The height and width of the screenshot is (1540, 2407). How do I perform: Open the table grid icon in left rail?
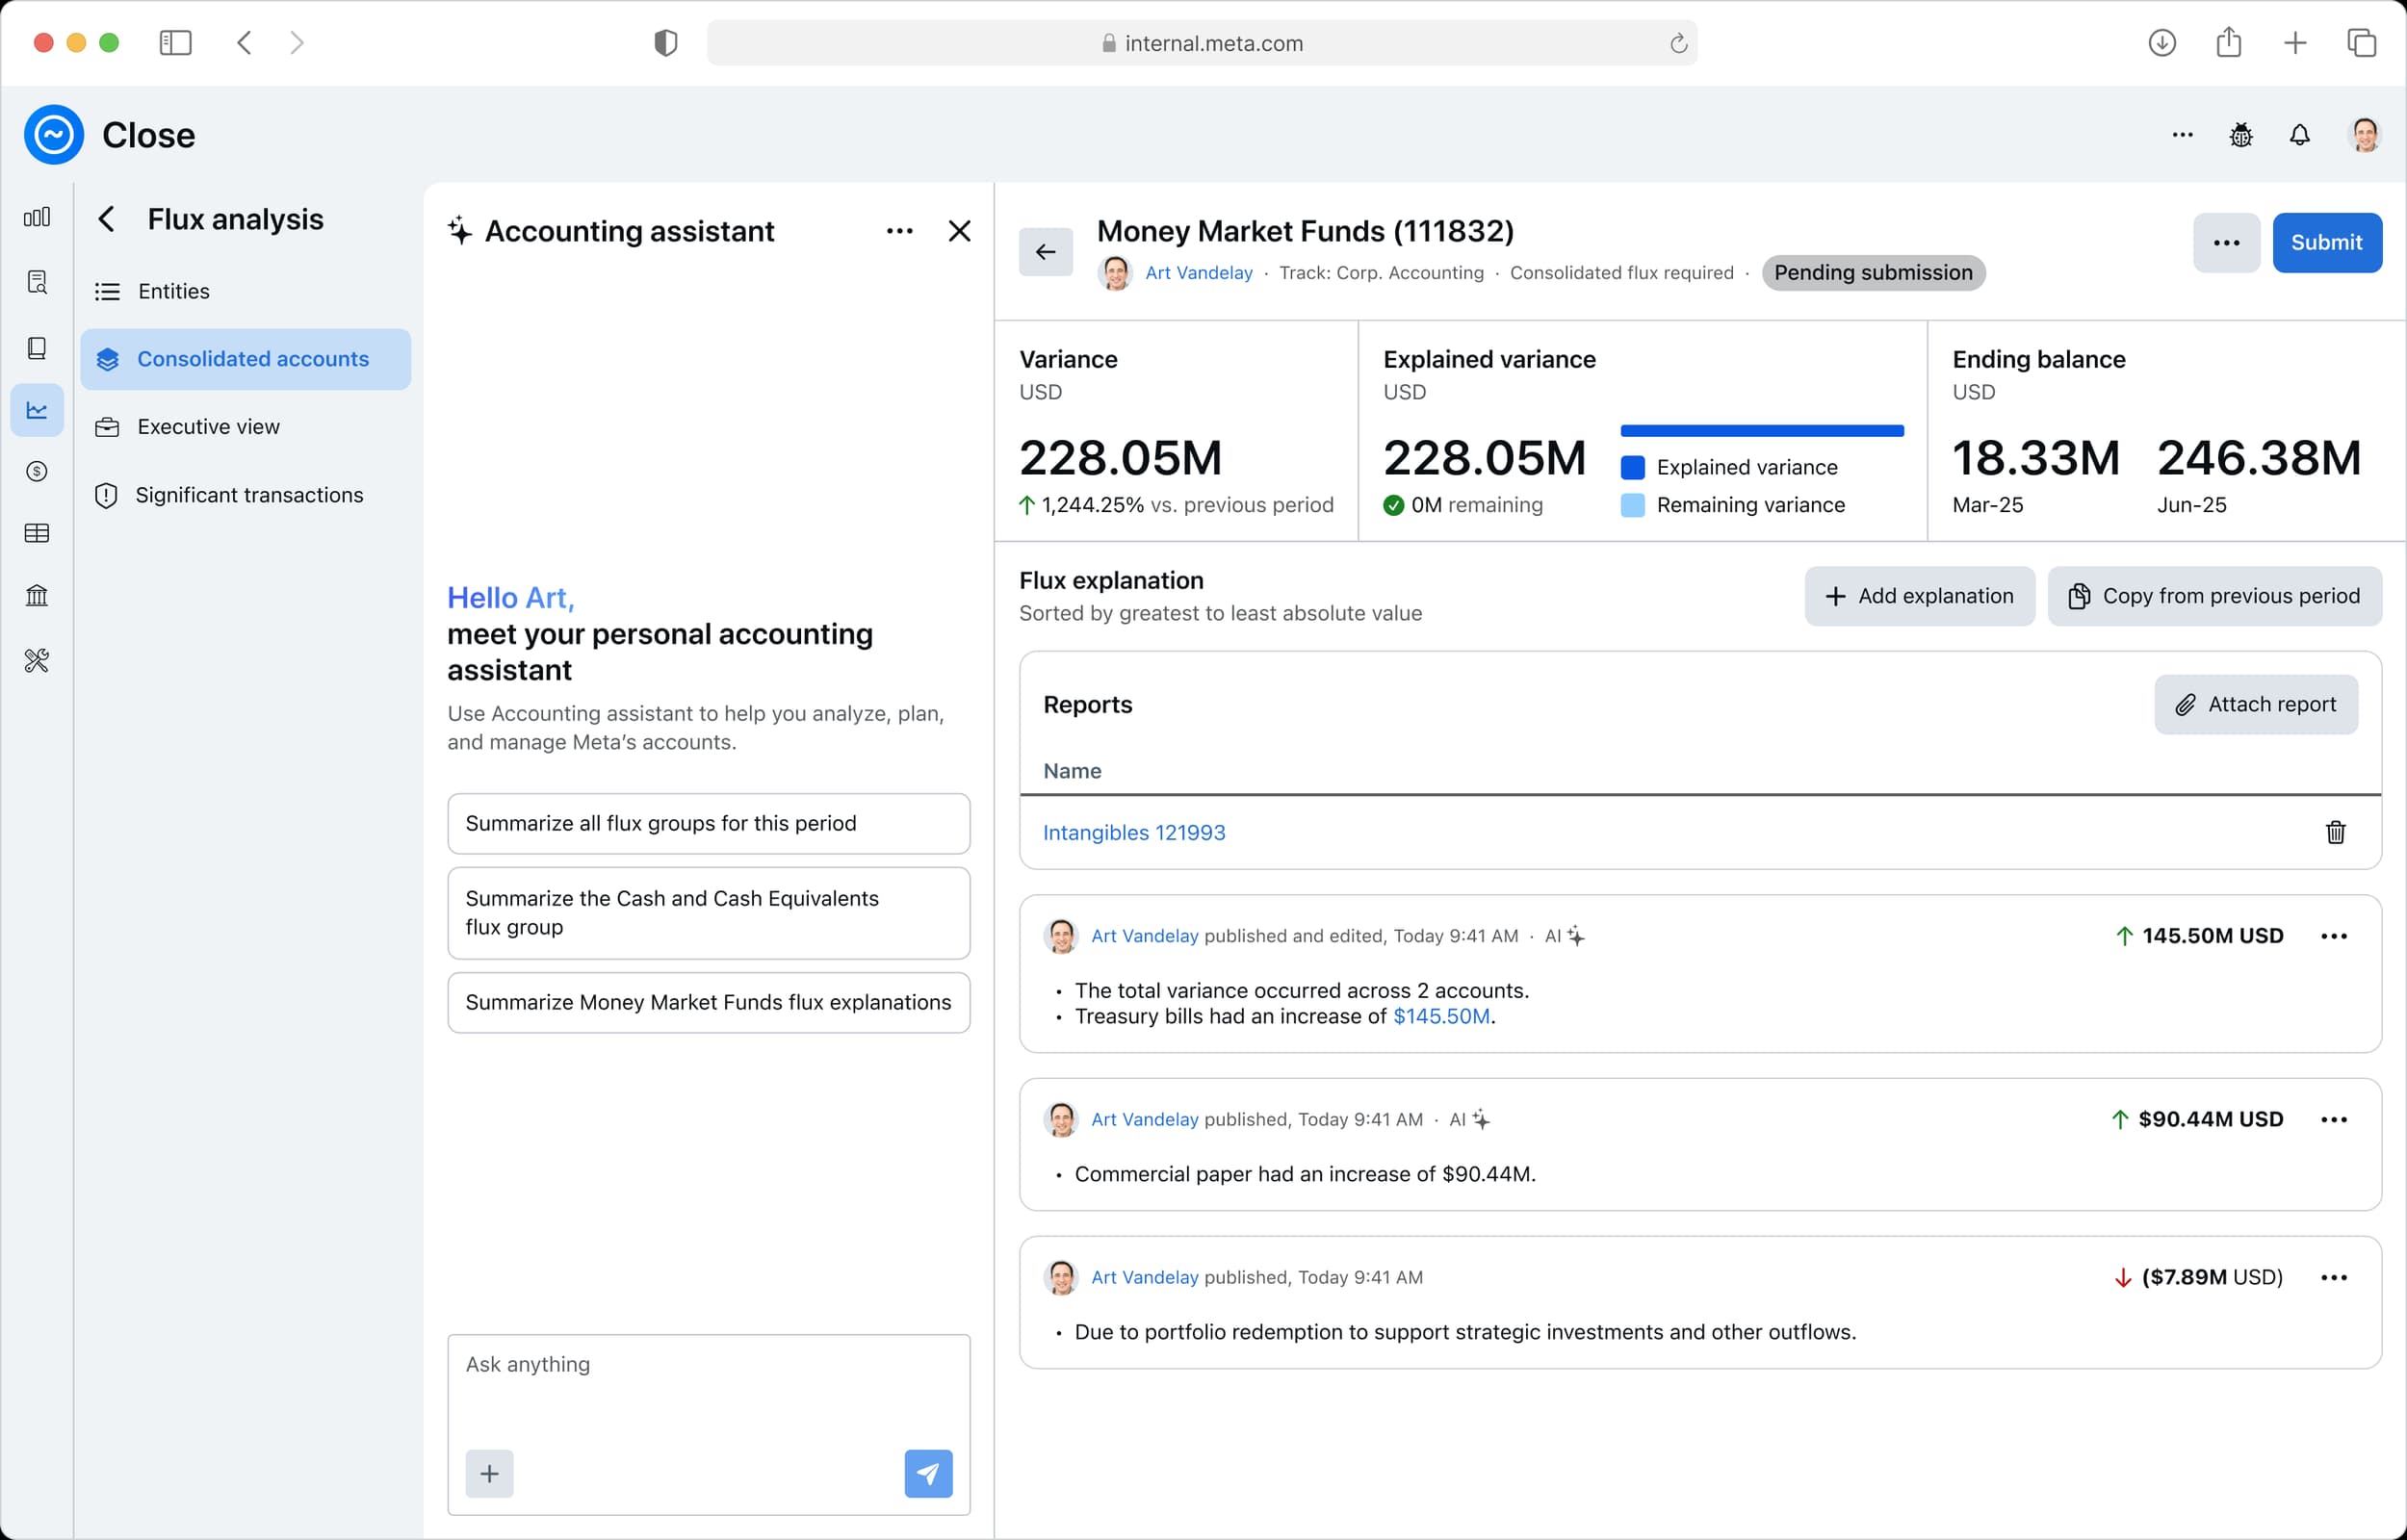(37, 533)
